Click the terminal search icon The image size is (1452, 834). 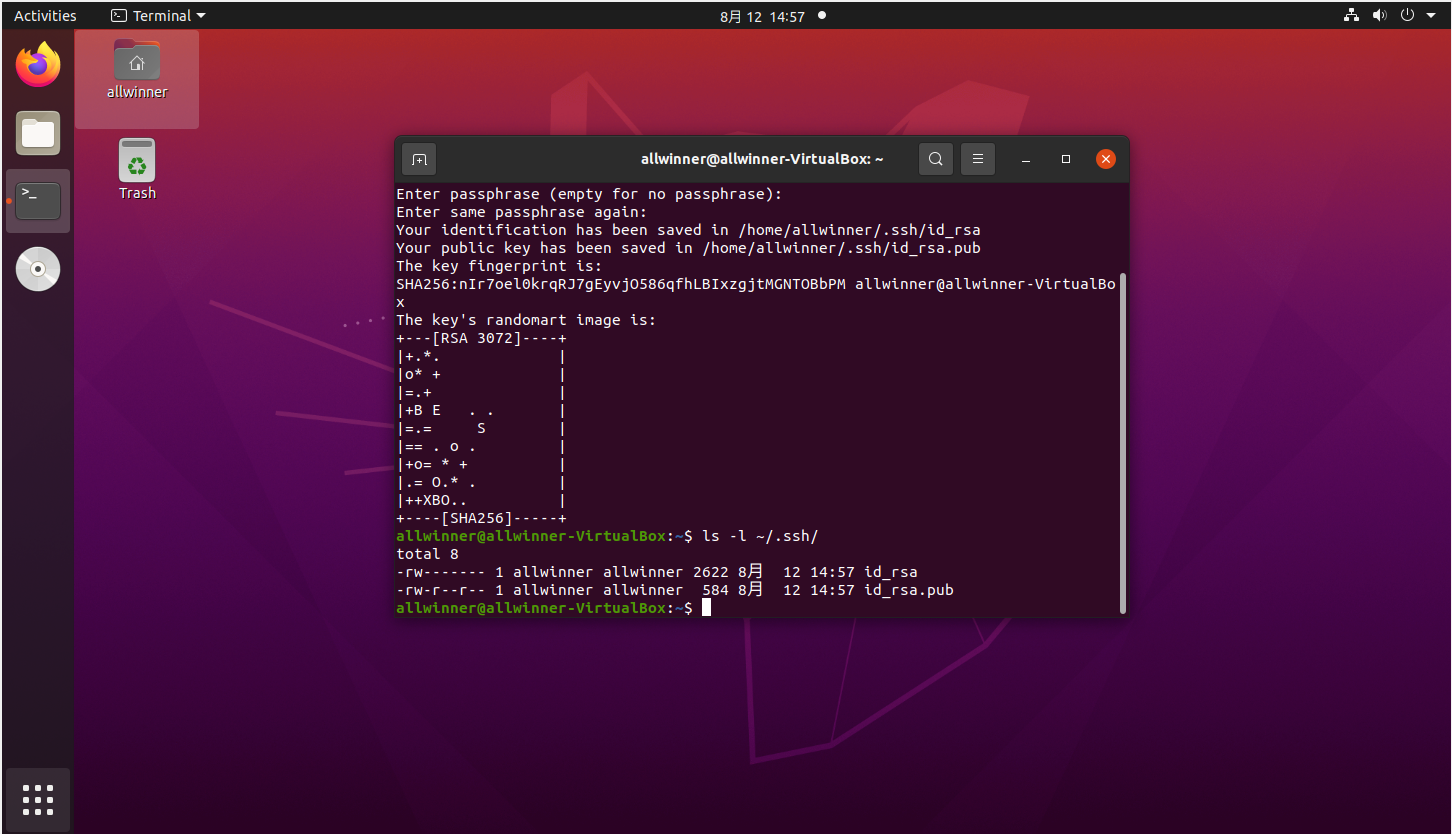[935, 159]
